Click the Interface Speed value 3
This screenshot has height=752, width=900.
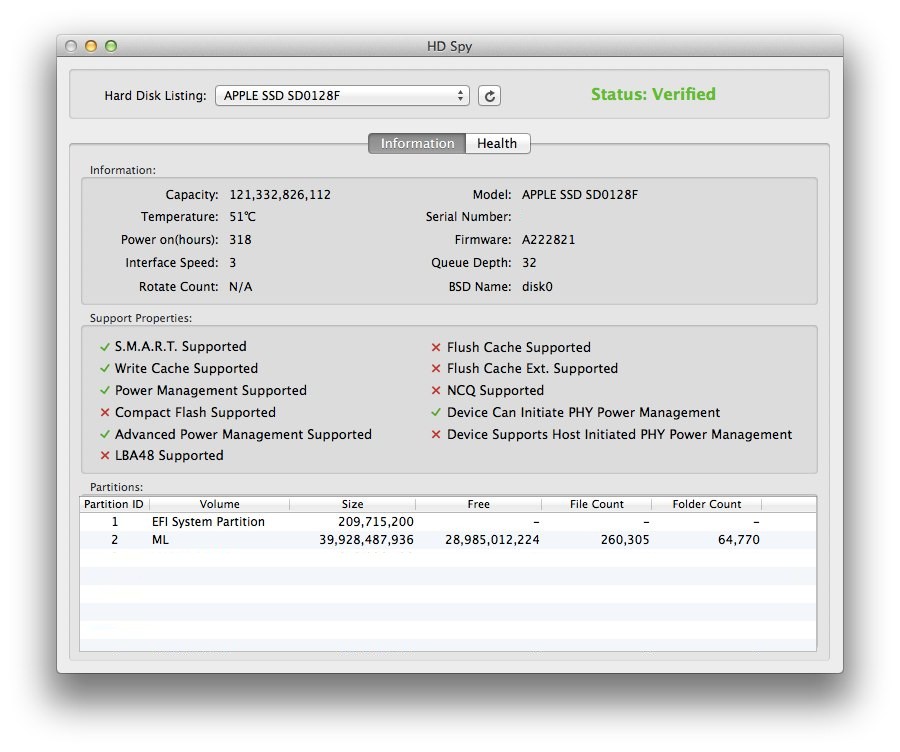pos(232,263)
